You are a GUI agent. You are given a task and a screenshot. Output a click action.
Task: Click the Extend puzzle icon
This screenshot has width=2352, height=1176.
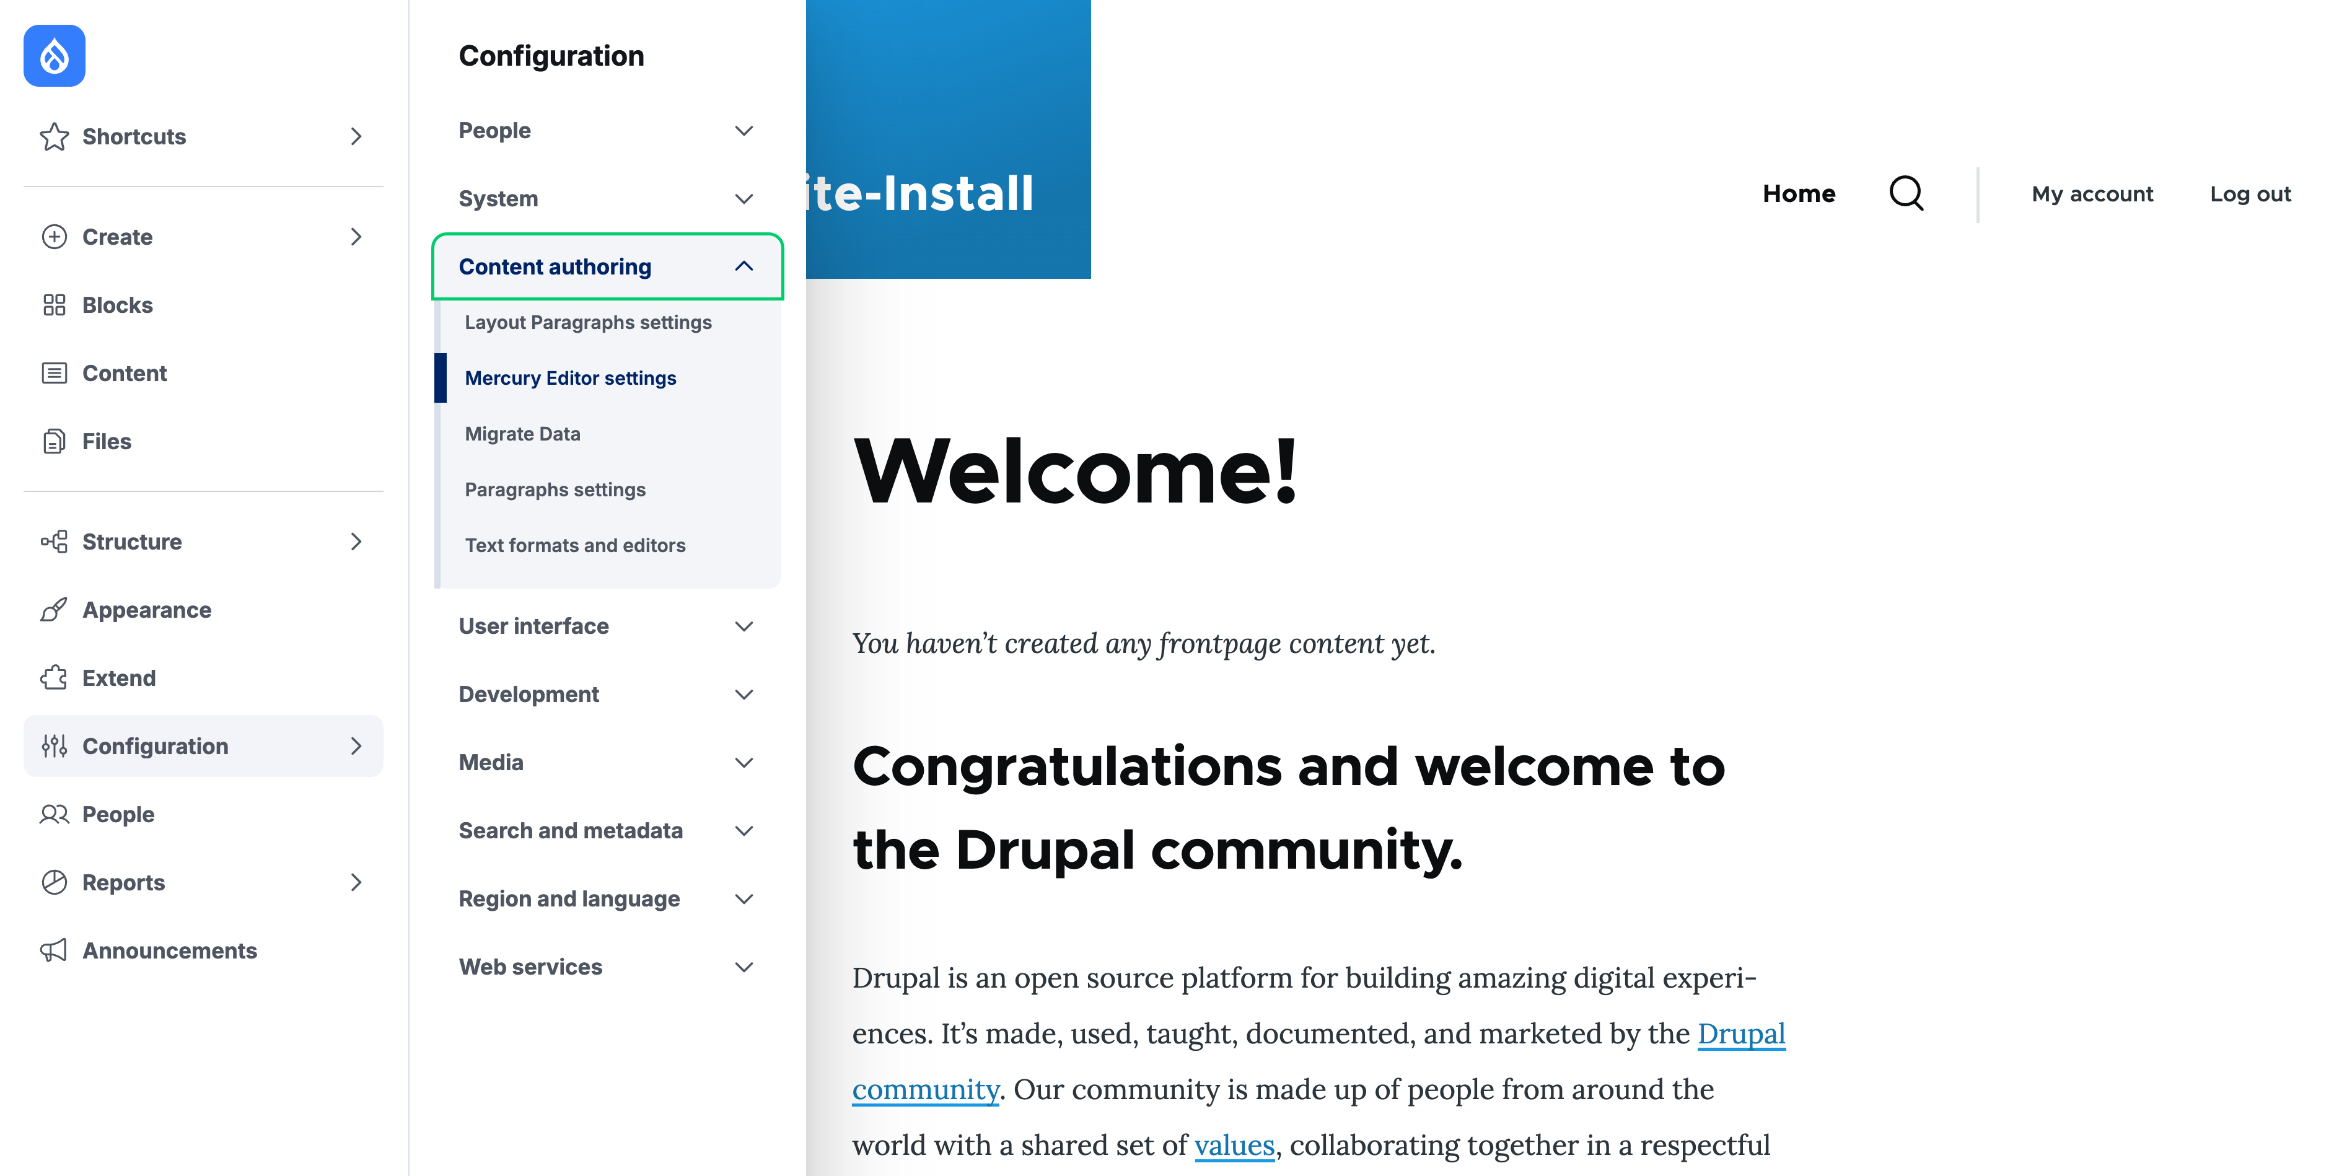[54, 678]
